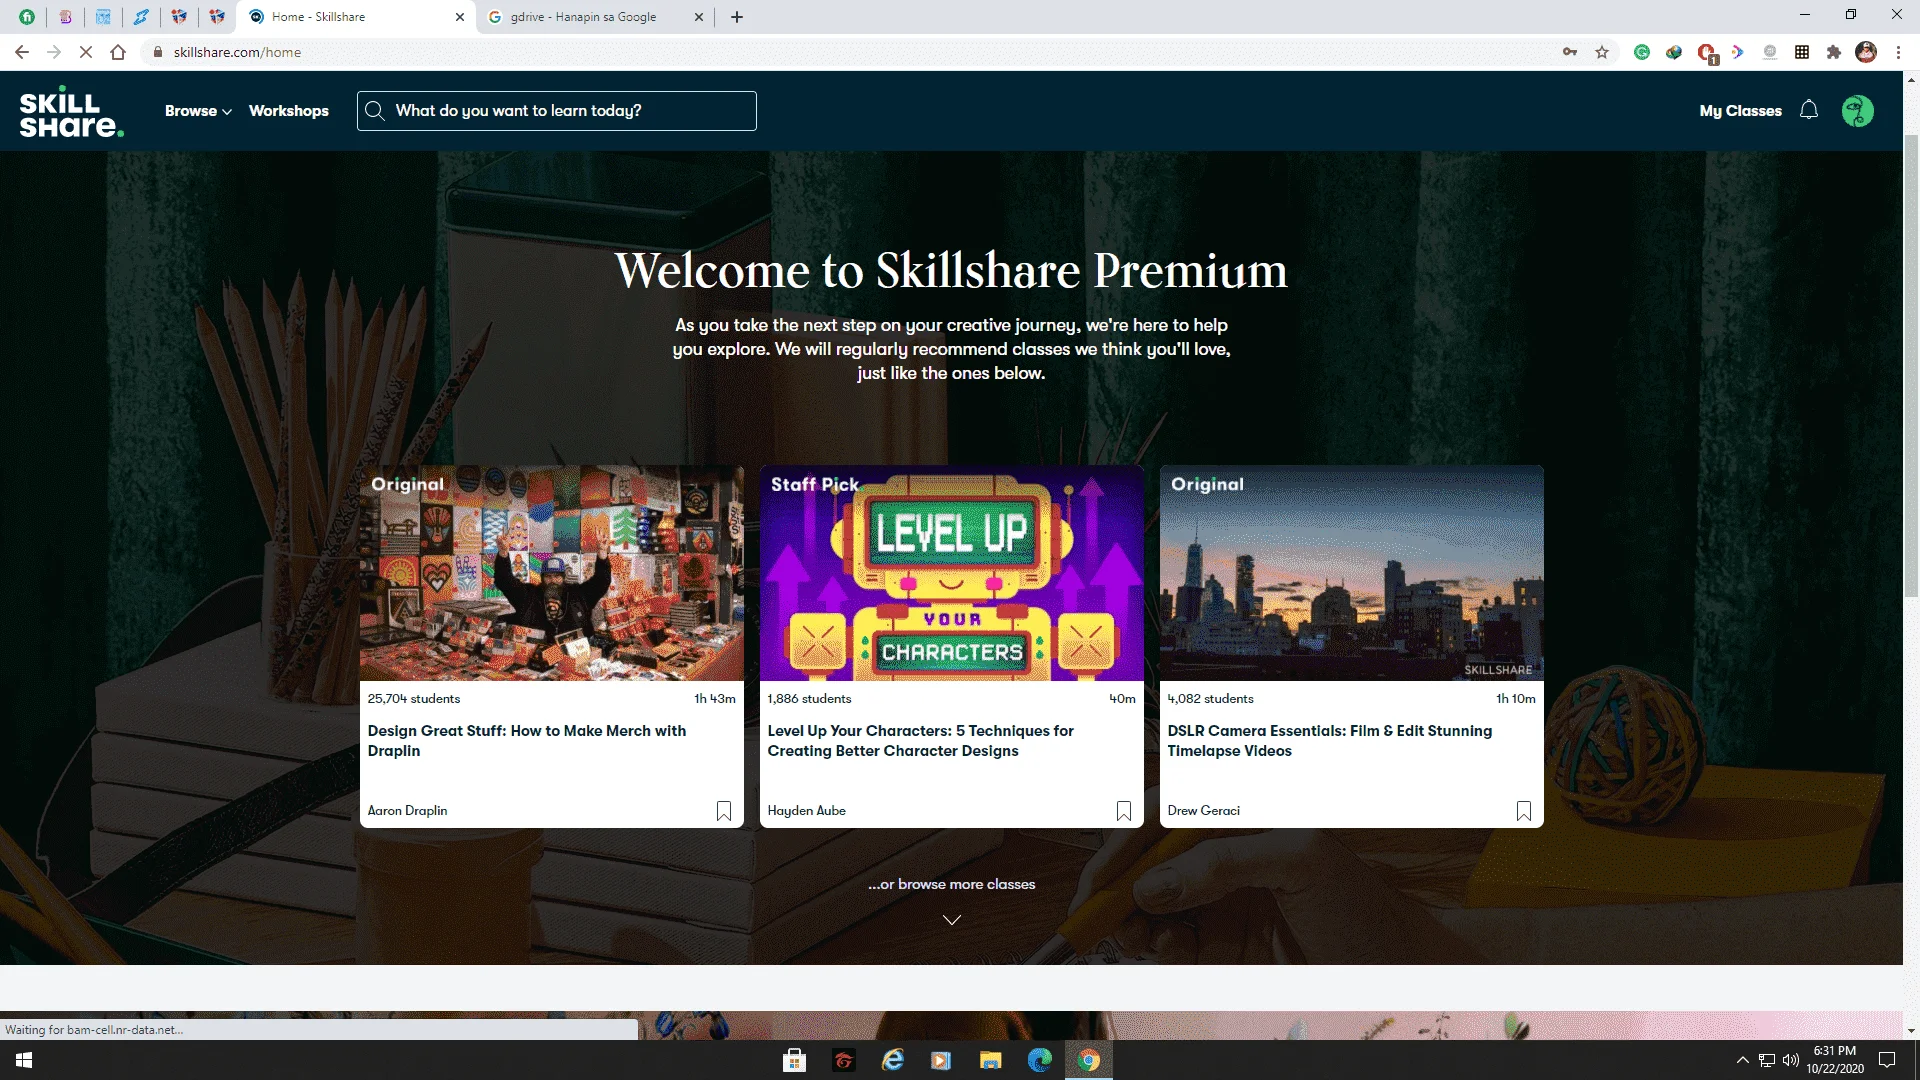Bookmark the Hayden Aube character class
The height and width of the screenshot is (1080, 1920).
coord(1124,811)
